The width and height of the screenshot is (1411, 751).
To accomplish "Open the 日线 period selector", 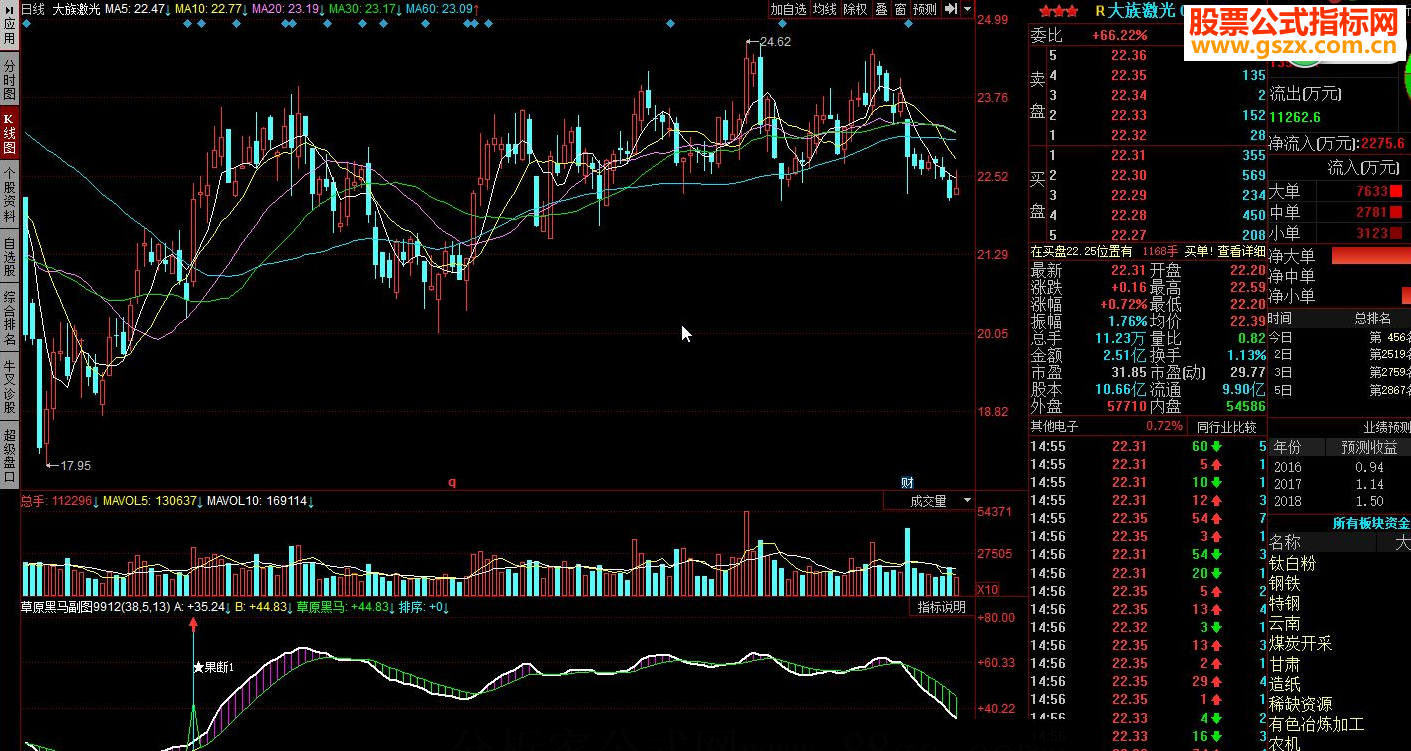I will click(34, 8).
